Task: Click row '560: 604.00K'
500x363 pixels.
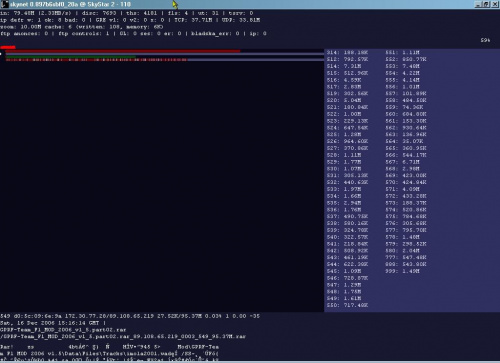Action: [406, 114]
